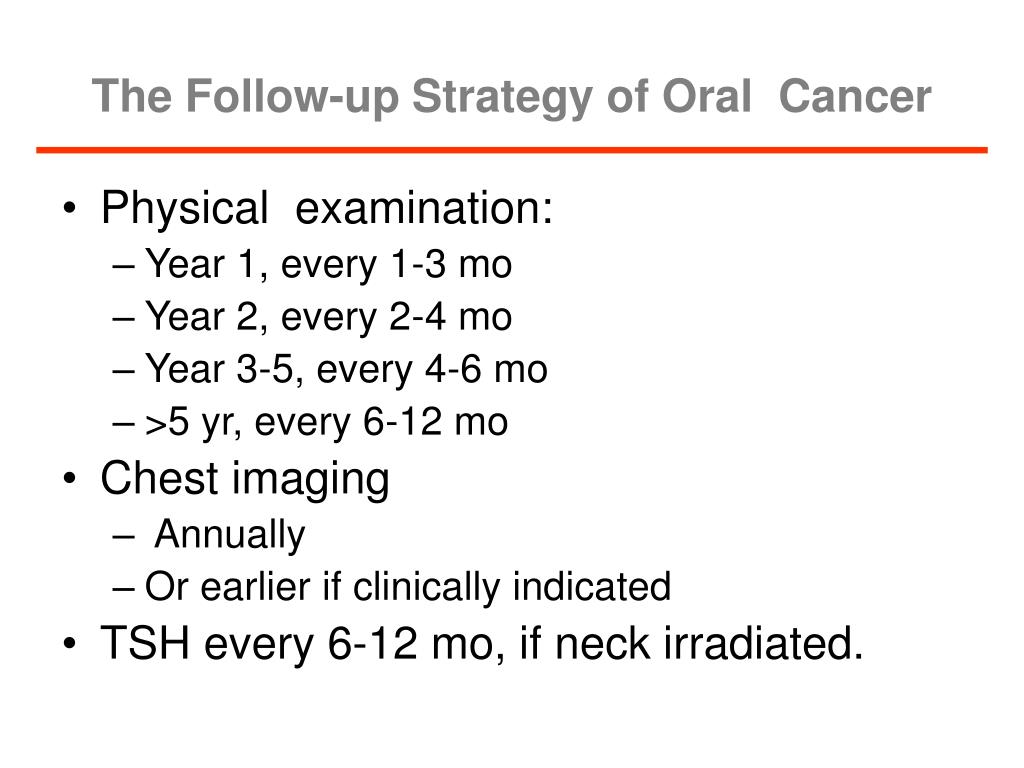Click the bullet dot before 'Chest imaging'
The height and width of the screenshot is (768, 1024).
pyautogui.click(x=70, y=479)
